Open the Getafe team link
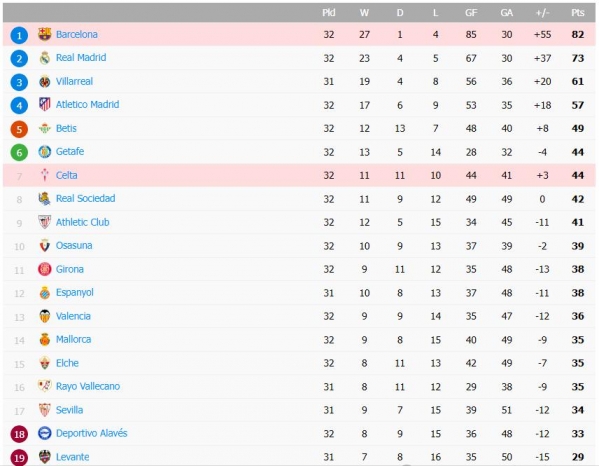 [x=70, y=152]
